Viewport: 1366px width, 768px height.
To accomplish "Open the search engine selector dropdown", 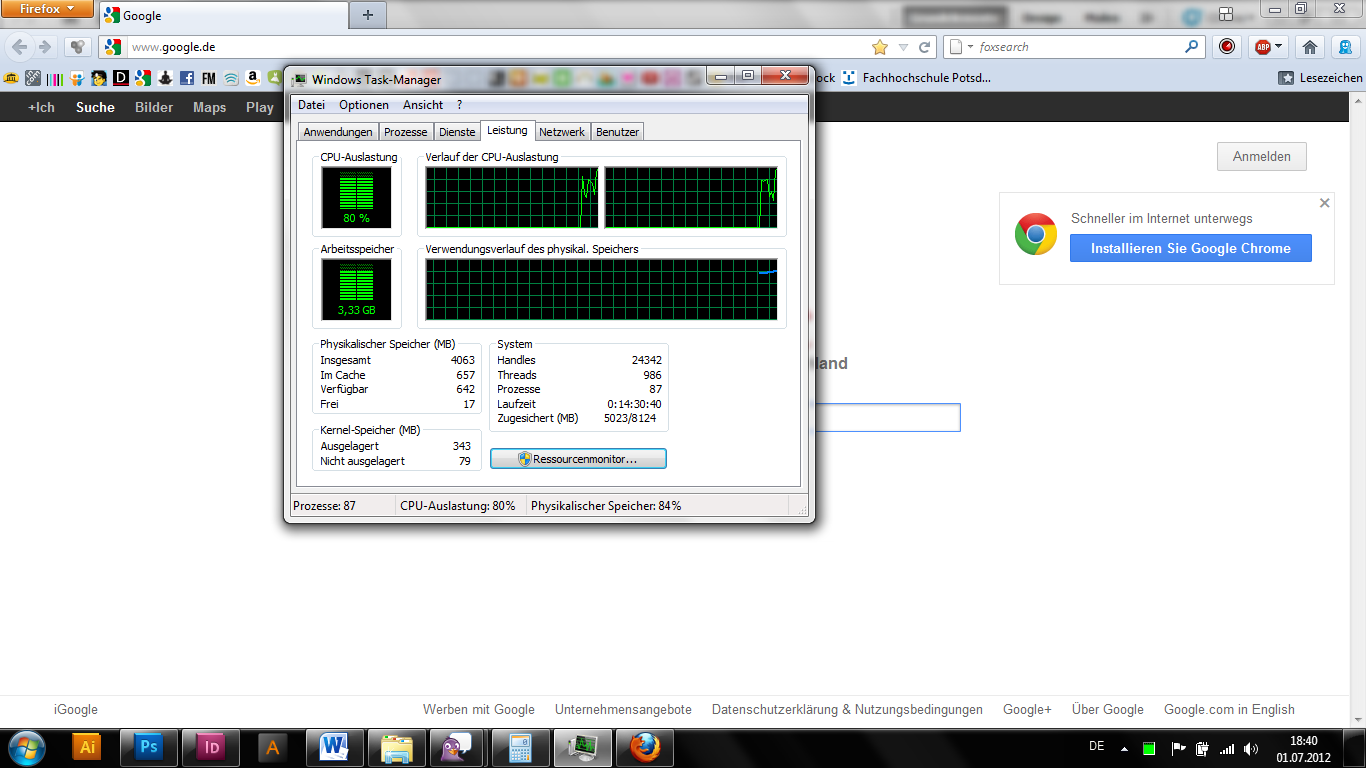I will pos(960,47).
